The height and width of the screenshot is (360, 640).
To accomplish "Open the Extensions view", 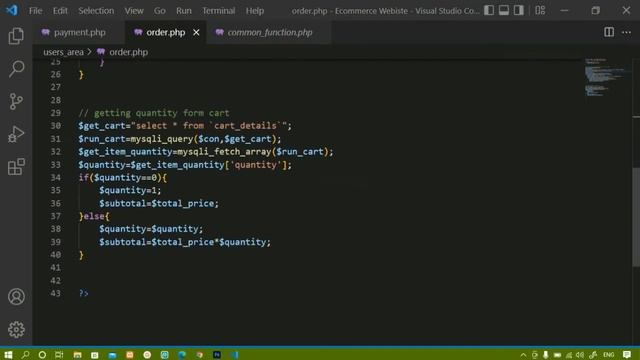I will click(x=16, y=167).
